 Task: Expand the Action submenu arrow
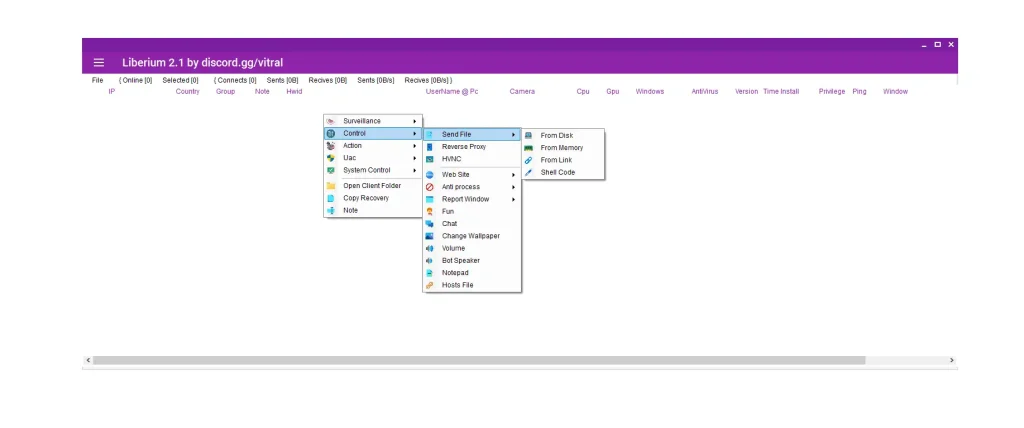415,146
